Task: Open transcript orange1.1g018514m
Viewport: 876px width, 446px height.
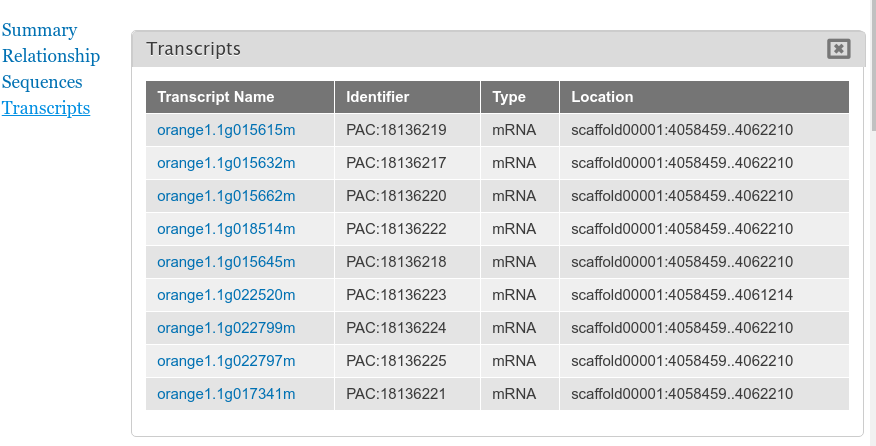Action: click(226, 229)
